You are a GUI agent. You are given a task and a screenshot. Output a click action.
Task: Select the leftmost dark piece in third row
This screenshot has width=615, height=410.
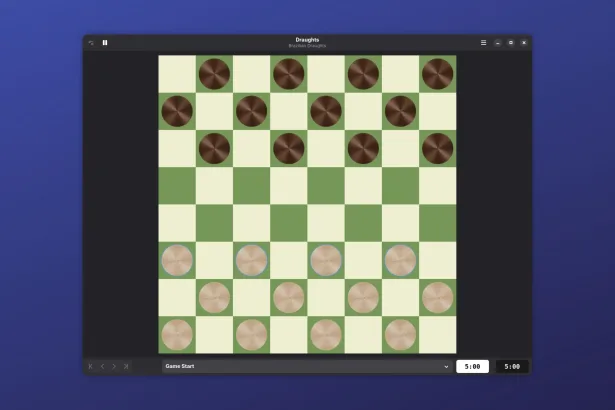click(x=214, y=148)
